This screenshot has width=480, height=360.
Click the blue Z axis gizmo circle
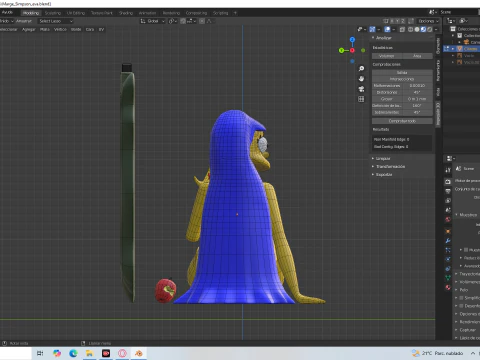tap(352, 40)
